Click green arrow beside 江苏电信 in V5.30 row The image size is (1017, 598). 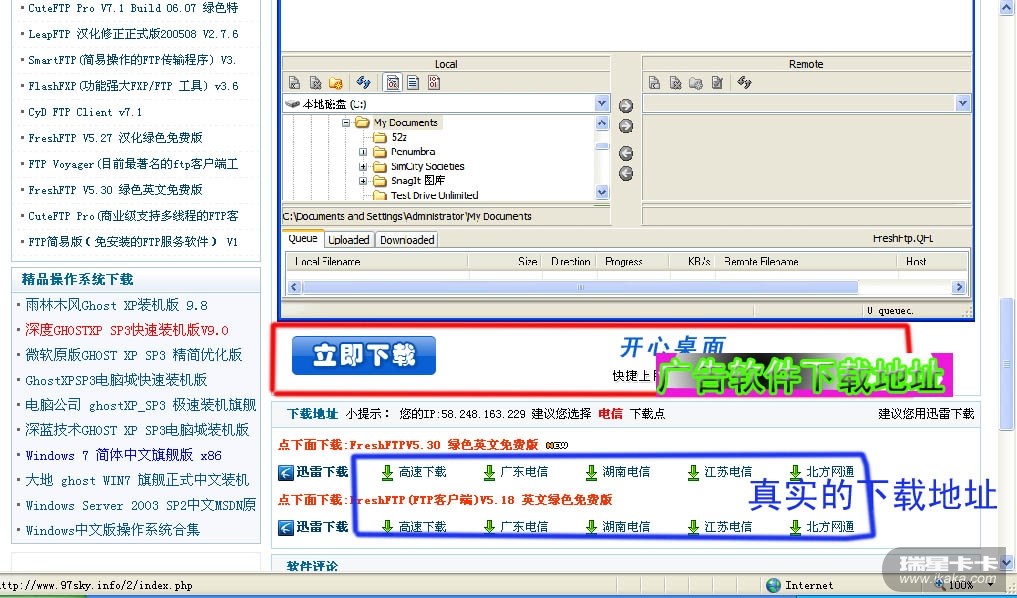(x=693, y=473)
